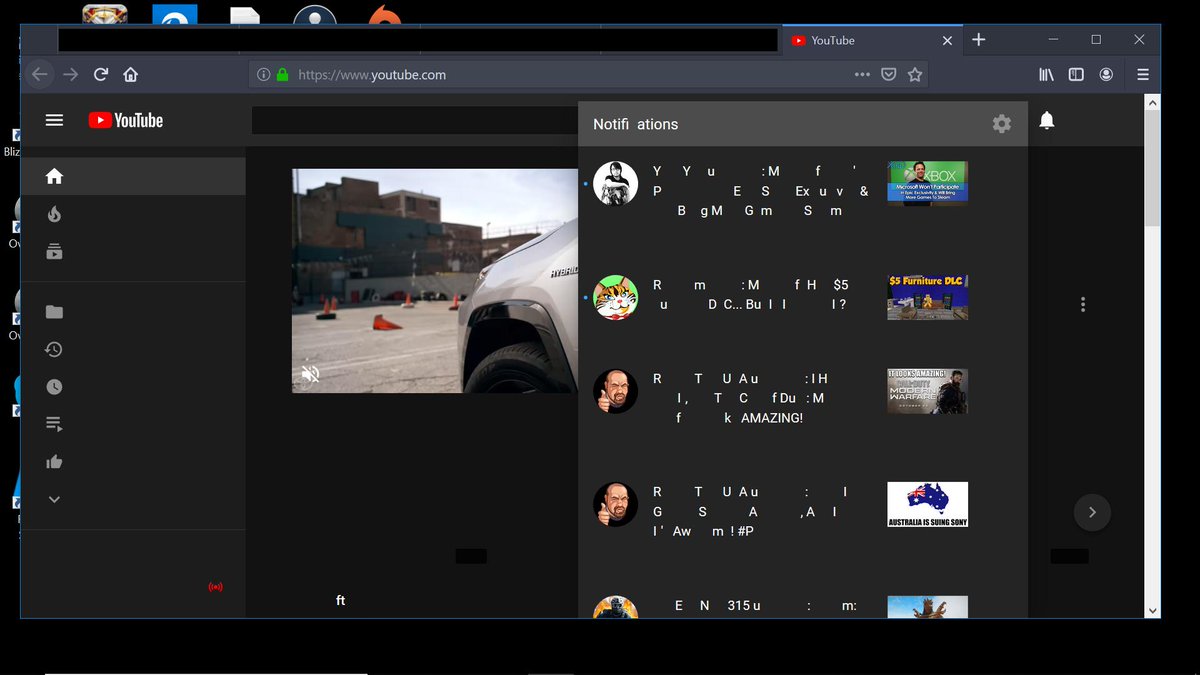Screen dimensions: 1200x675
Task: Open Library folder icon in sidebar
Action: pos(54,312)
